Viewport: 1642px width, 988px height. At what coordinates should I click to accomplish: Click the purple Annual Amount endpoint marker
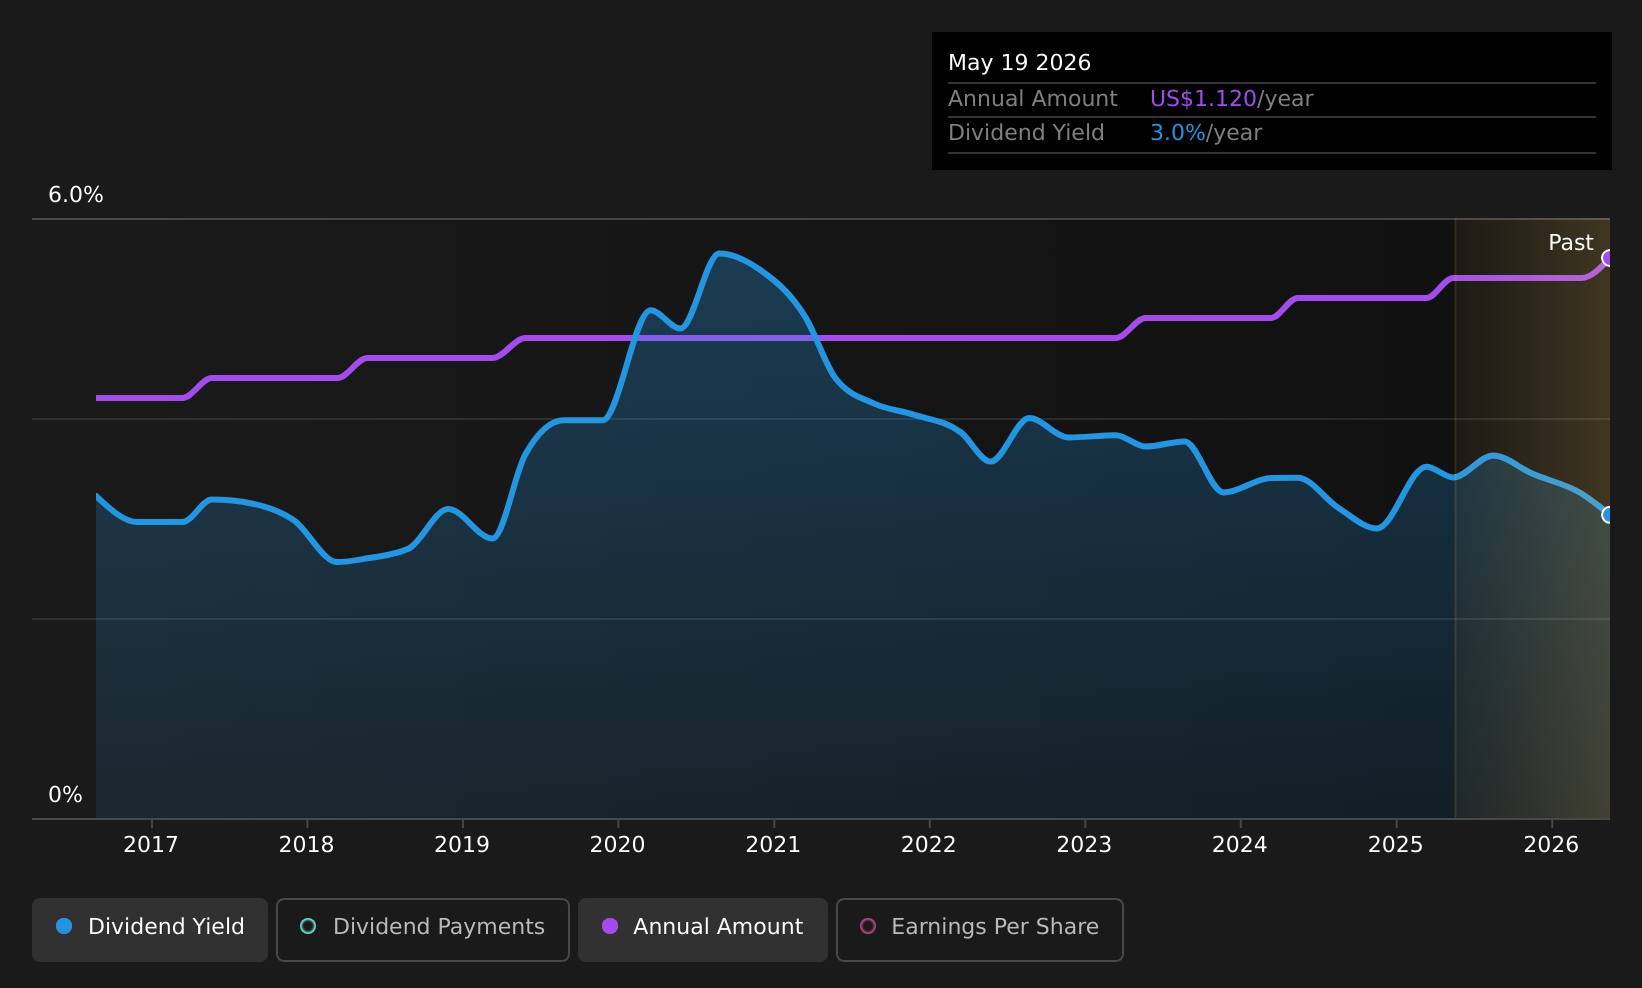pyautogui.click(x=1608, y=258)
